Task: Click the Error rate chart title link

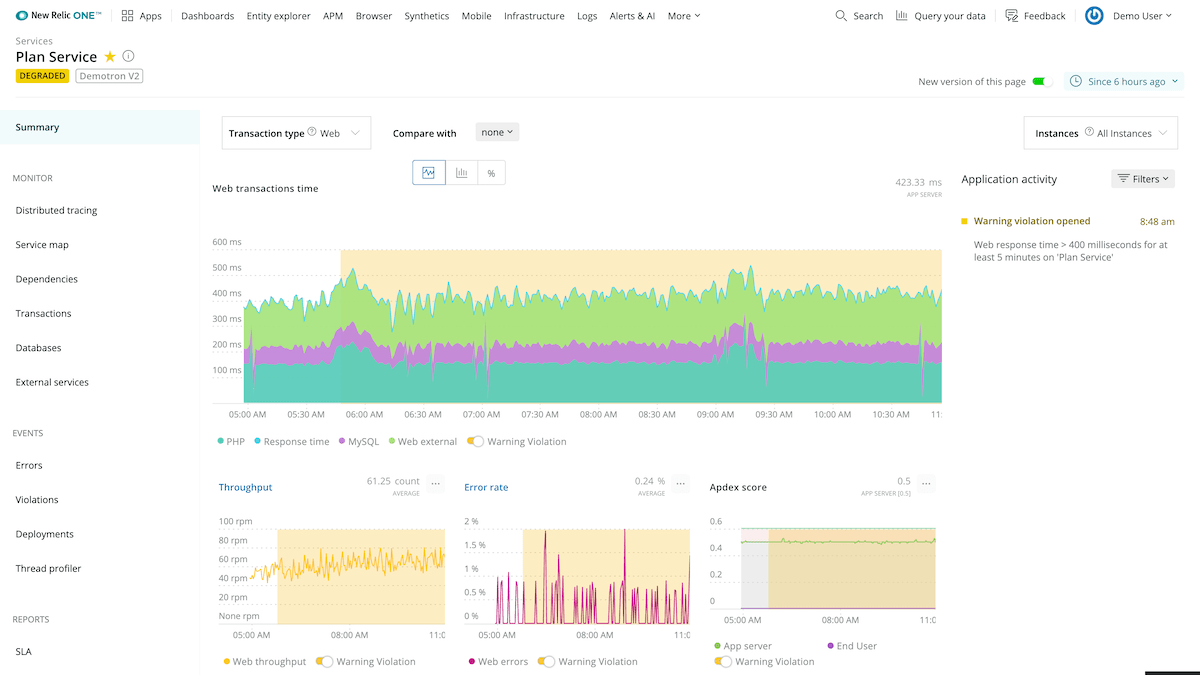Action: (x=486, y=487)
